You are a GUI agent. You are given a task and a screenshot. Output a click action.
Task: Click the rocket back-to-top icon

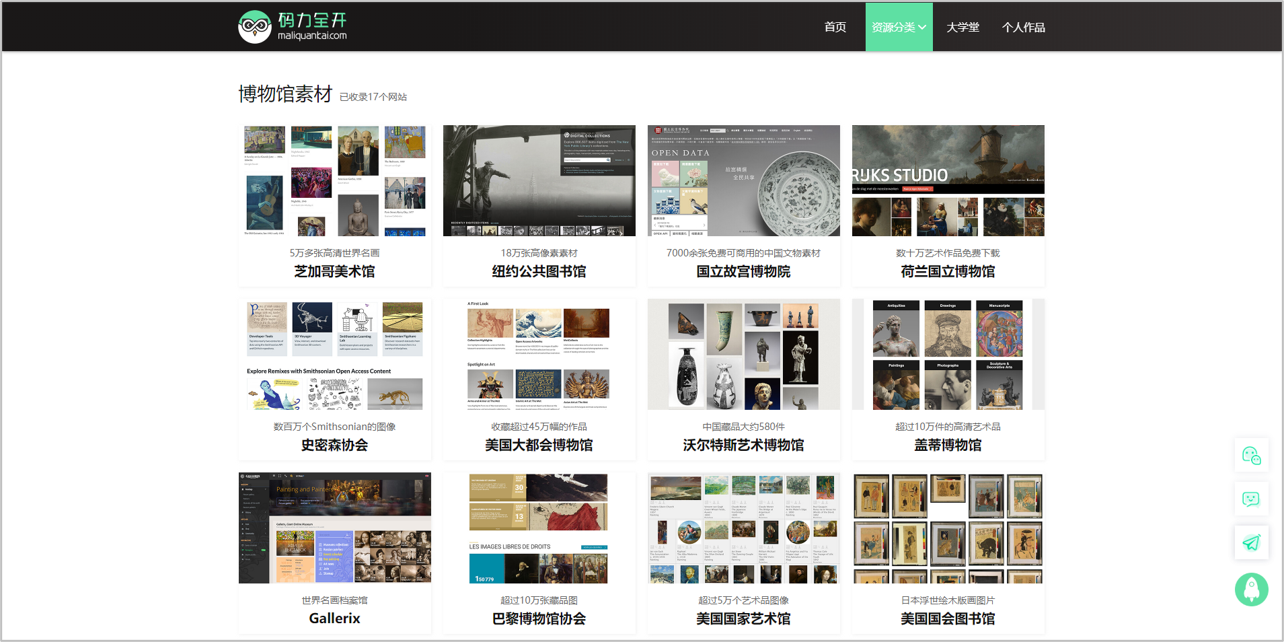(x=1251, y=589)
